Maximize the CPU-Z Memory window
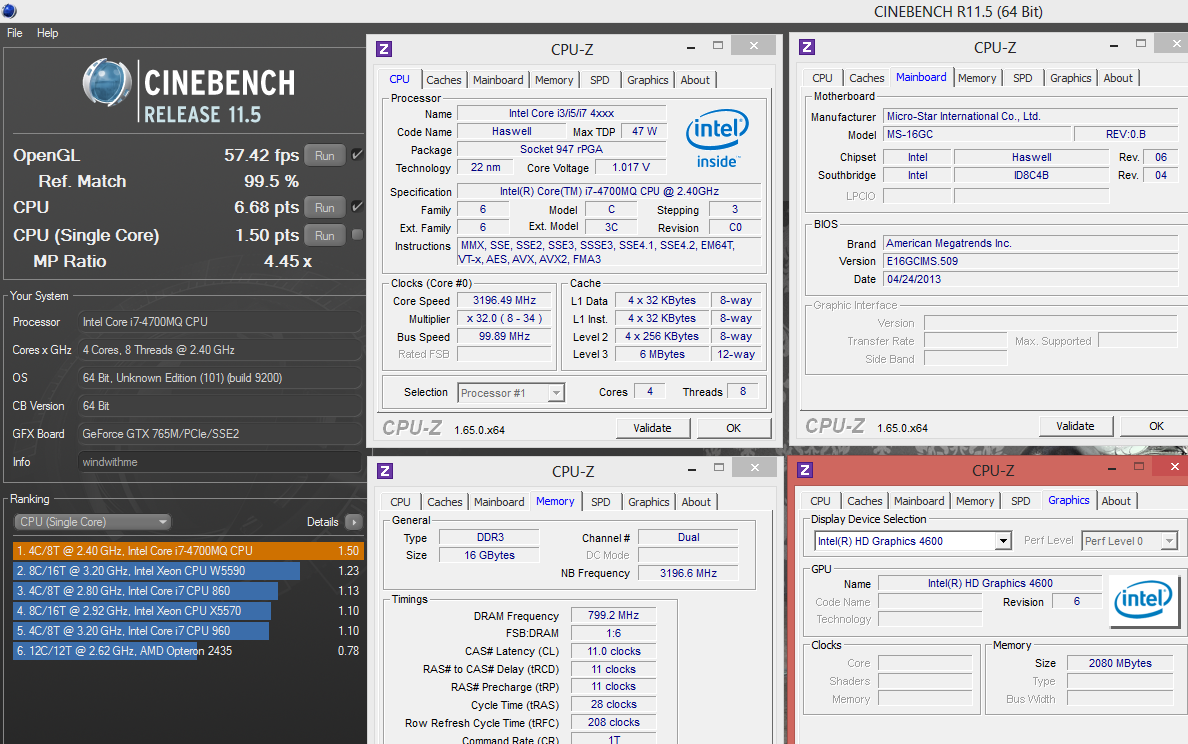 click(x=719, y=467)
